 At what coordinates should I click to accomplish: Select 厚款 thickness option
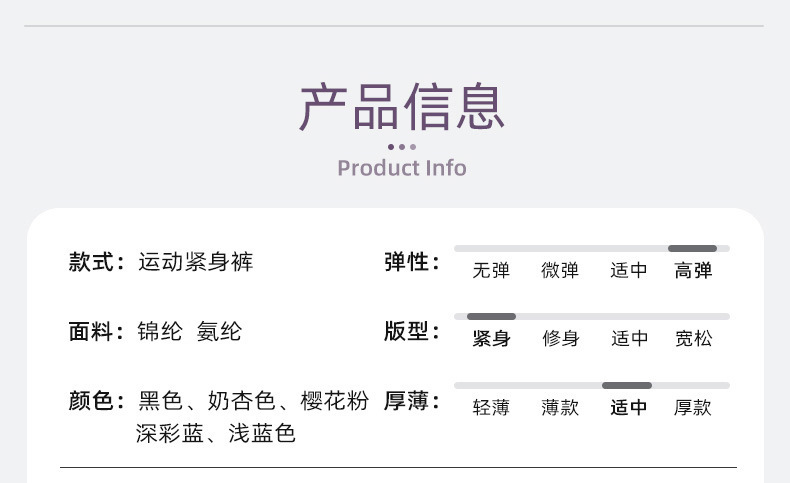(x=693, y=407)
